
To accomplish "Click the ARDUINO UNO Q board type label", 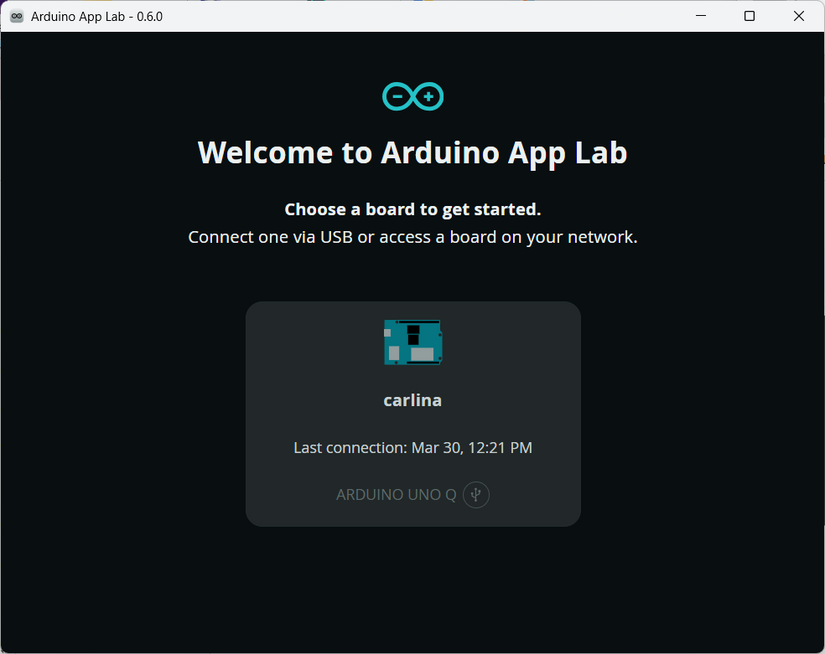I will [x=396, y=495].
